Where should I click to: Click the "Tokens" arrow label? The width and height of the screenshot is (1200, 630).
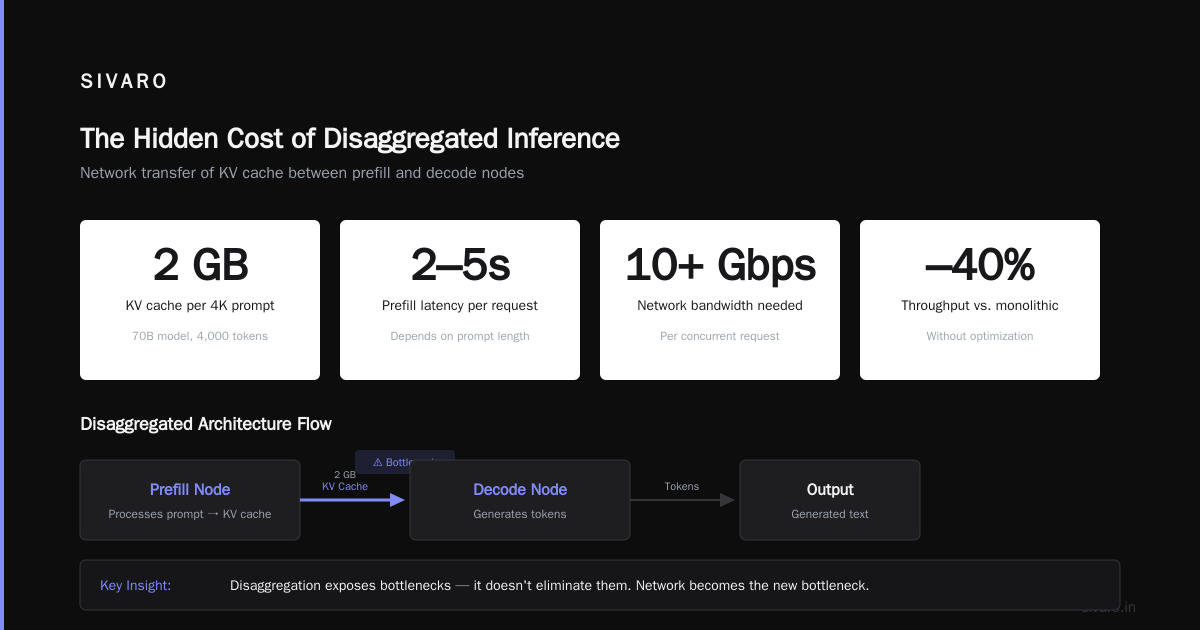tap(682, 487)
